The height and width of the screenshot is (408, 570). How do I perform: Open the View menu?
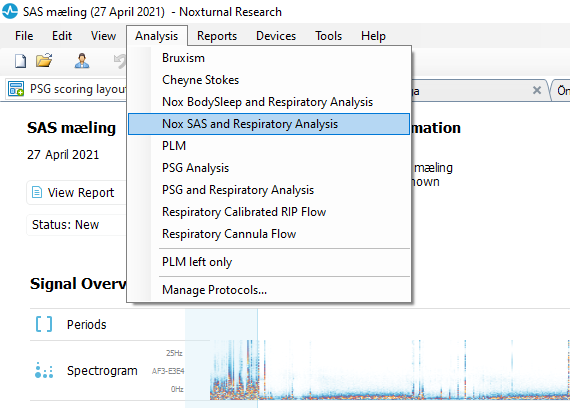tap(103, 36)
